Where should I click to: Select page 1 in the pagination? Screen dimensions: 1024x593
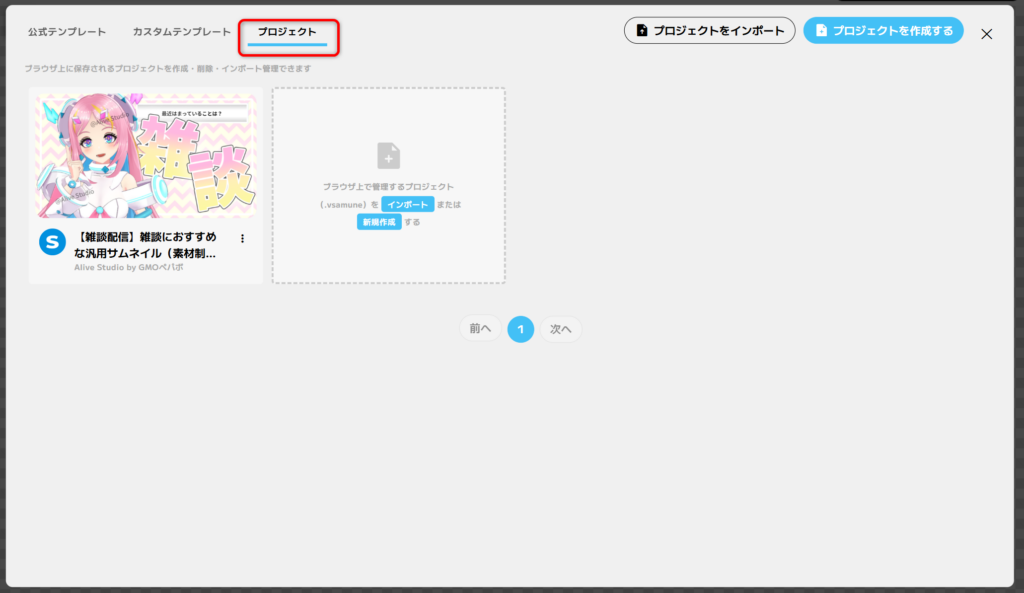coord(520,329)
